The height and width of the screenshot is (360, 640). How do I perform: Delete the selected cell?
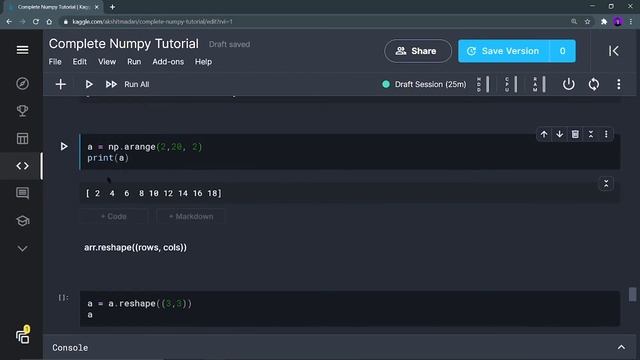coord(575,134)
